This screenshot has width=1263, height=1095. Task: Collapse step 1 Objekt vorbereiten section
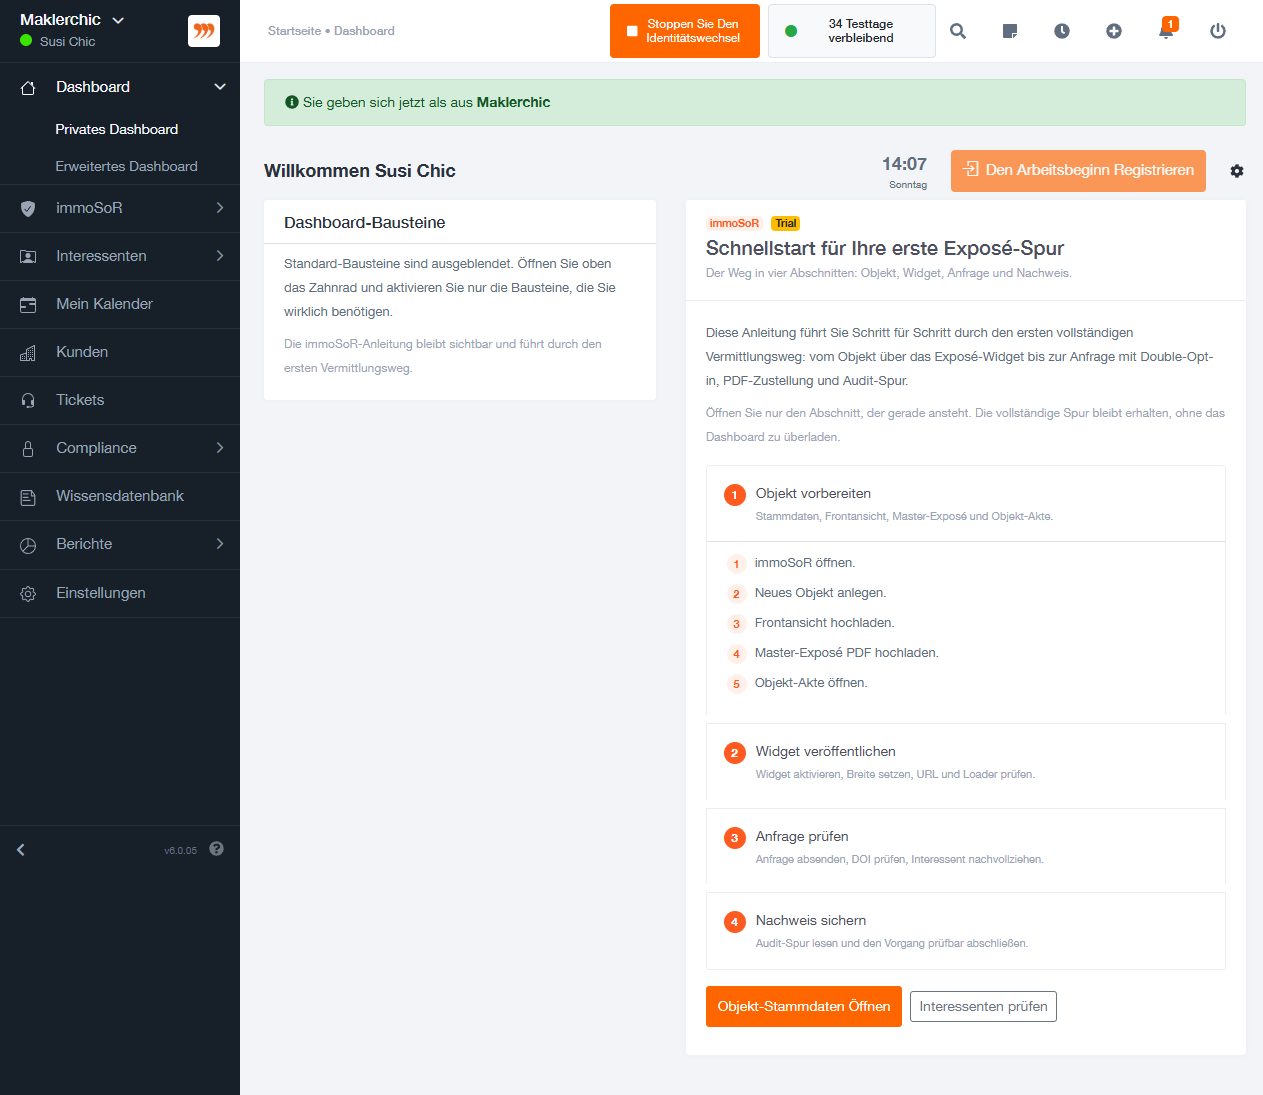pyautogui.click(x=965, y=503)
